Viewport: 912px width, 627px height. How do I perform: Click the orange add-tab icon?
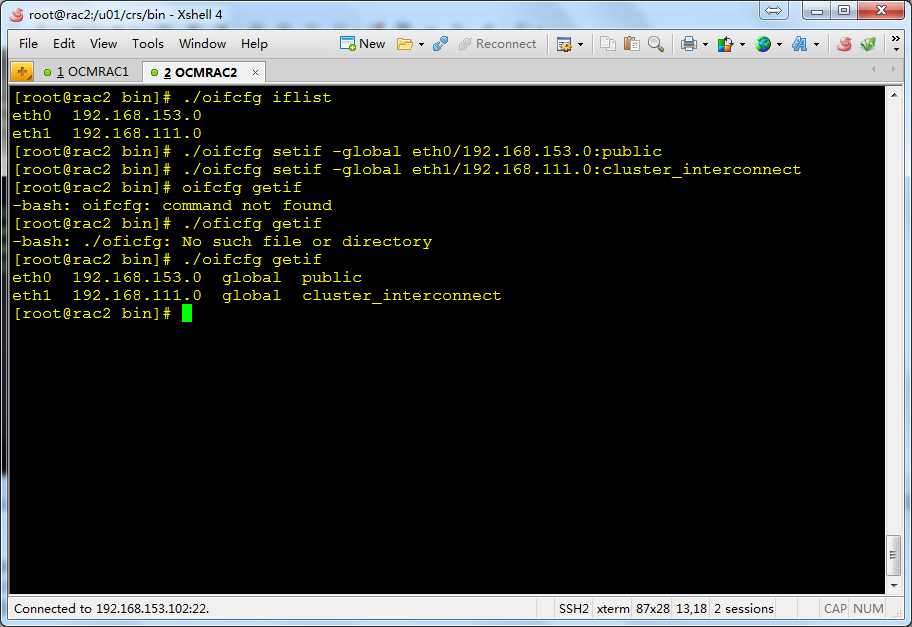click(x=22, y=72)
